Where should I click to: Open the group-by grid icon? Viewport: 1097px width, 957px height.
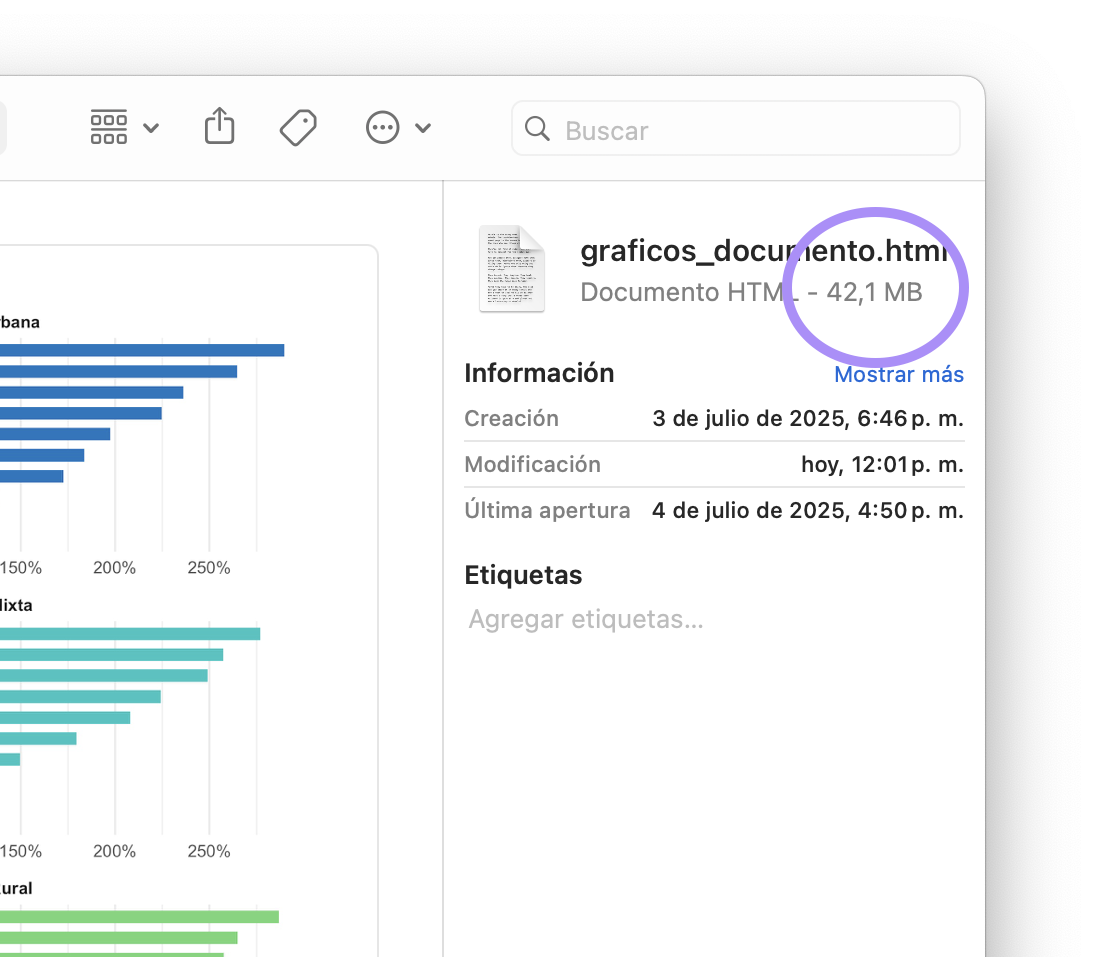(x=109, y=127)
